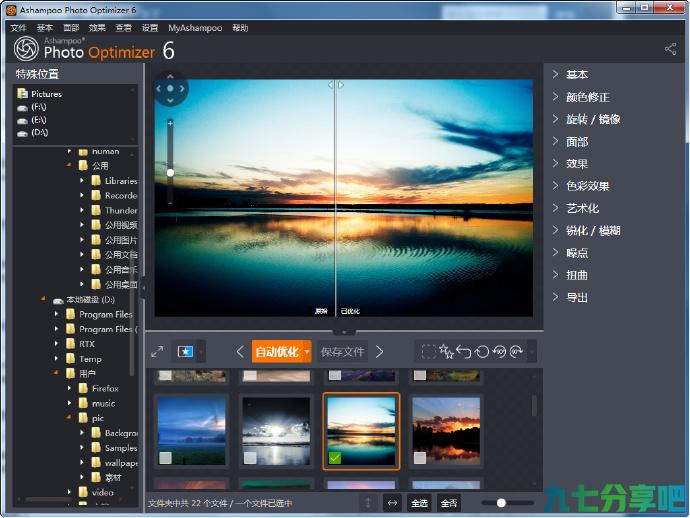Image resolution: width=690 pixels, height=518 pixels.
Task: Click the thumbnail browser vertical scrollbar
Action: tap(534, 405)
